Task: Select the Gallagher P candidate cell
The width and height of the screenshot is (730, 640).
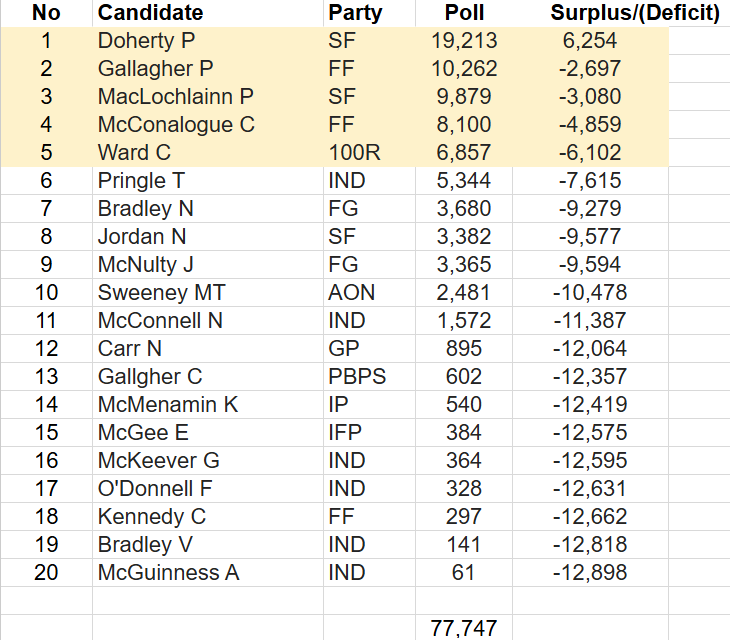Action: 208,69
